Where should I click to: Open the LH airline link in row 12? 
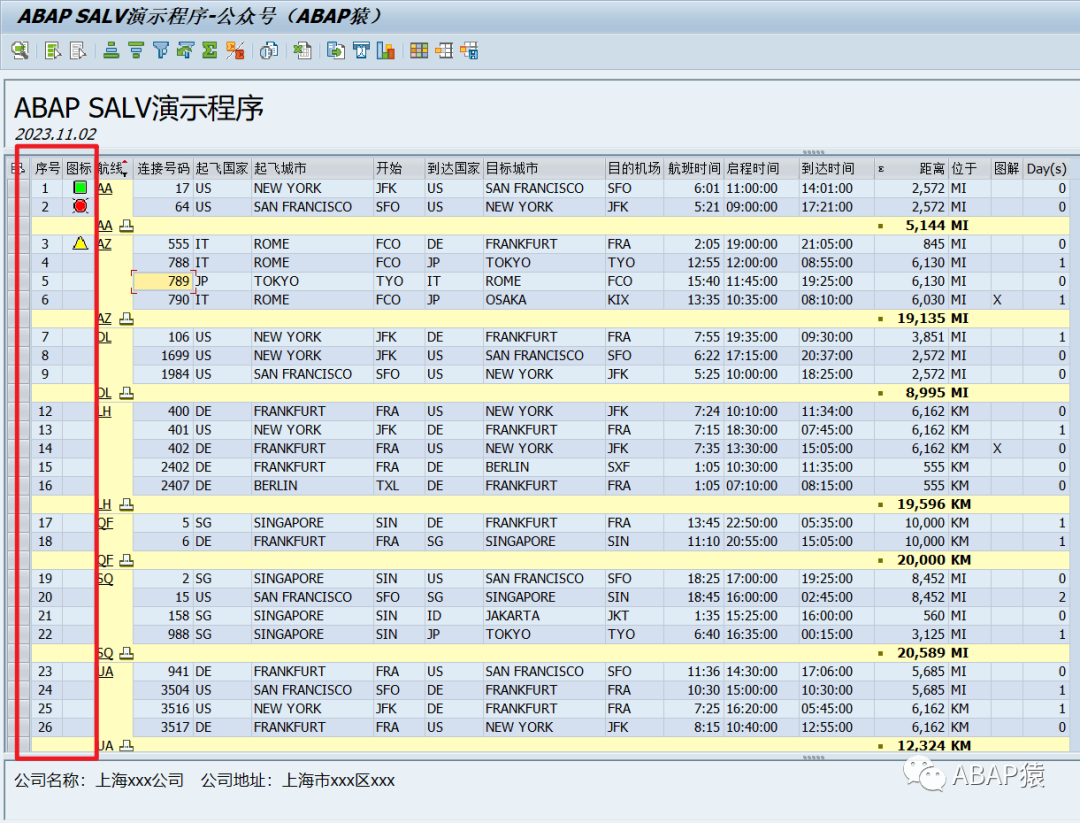point(104,411)
